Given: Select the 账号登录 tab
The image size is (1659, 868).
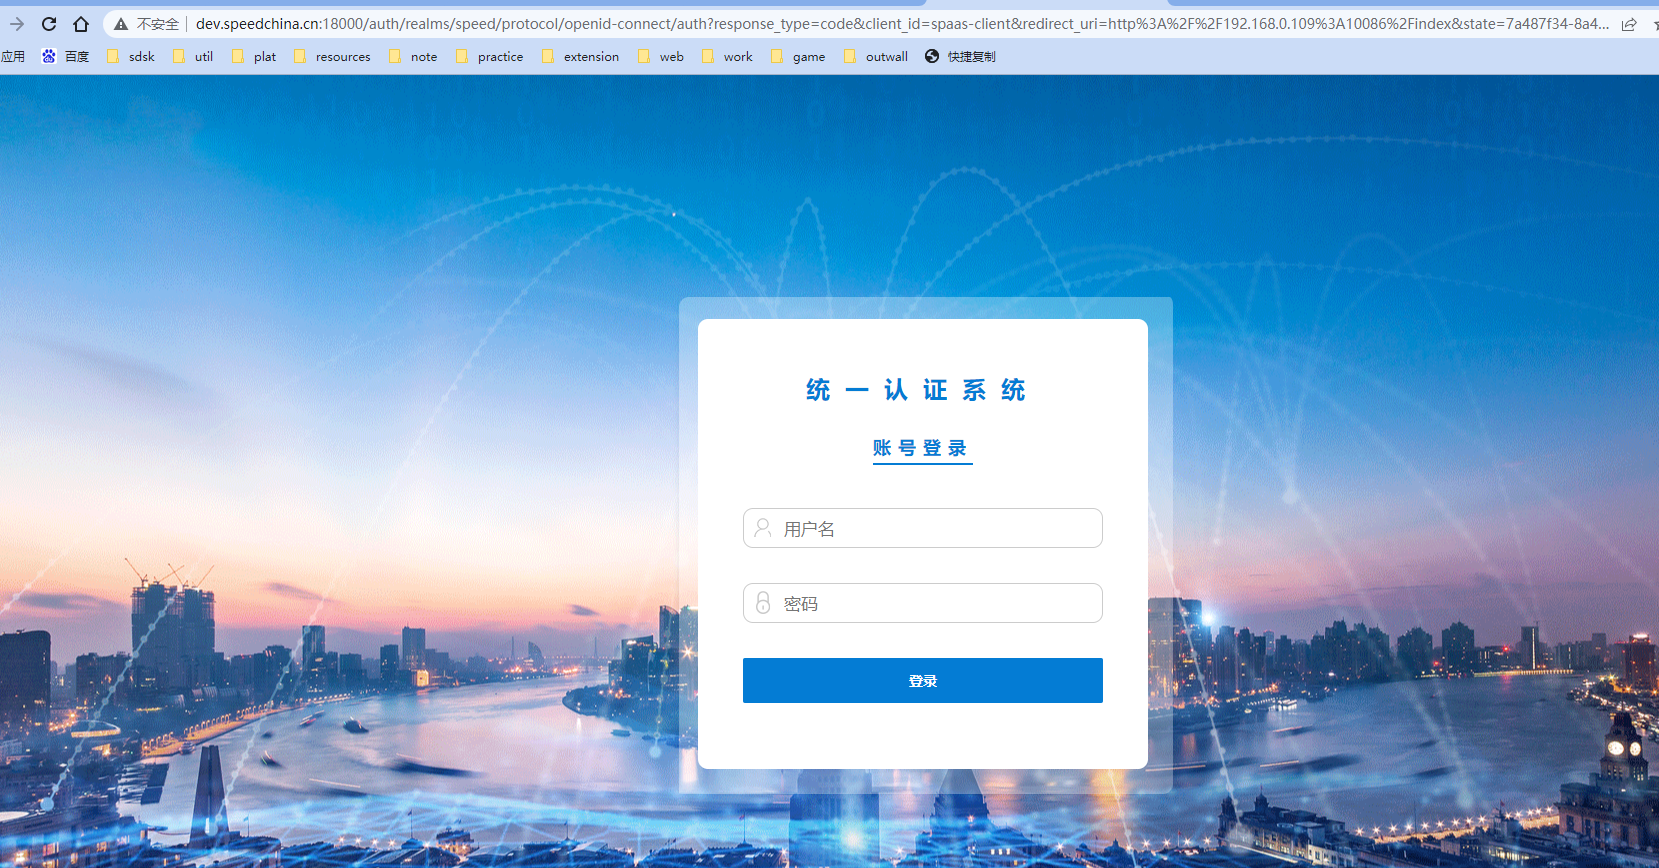Looking at the screenshot, I should (921, 448).
